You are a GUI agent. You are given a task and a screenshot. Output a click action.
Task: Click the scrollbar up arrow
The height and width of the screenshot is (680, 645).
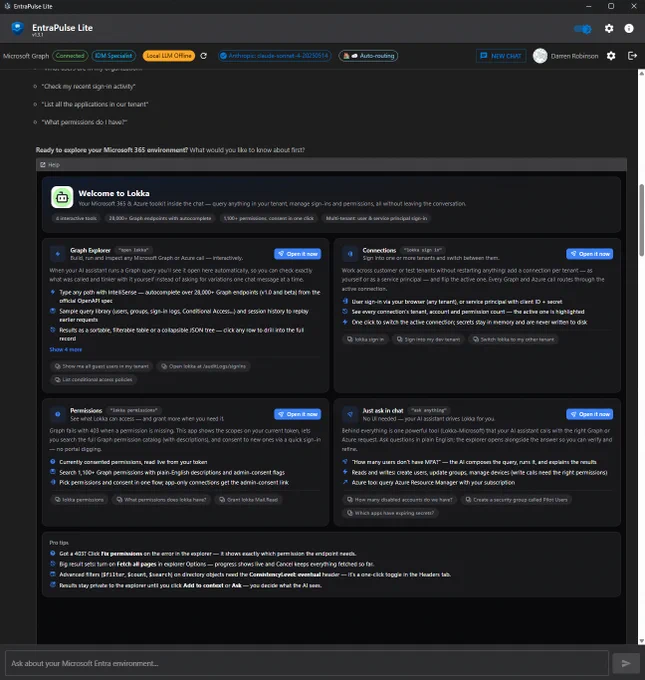coord(642,73)
